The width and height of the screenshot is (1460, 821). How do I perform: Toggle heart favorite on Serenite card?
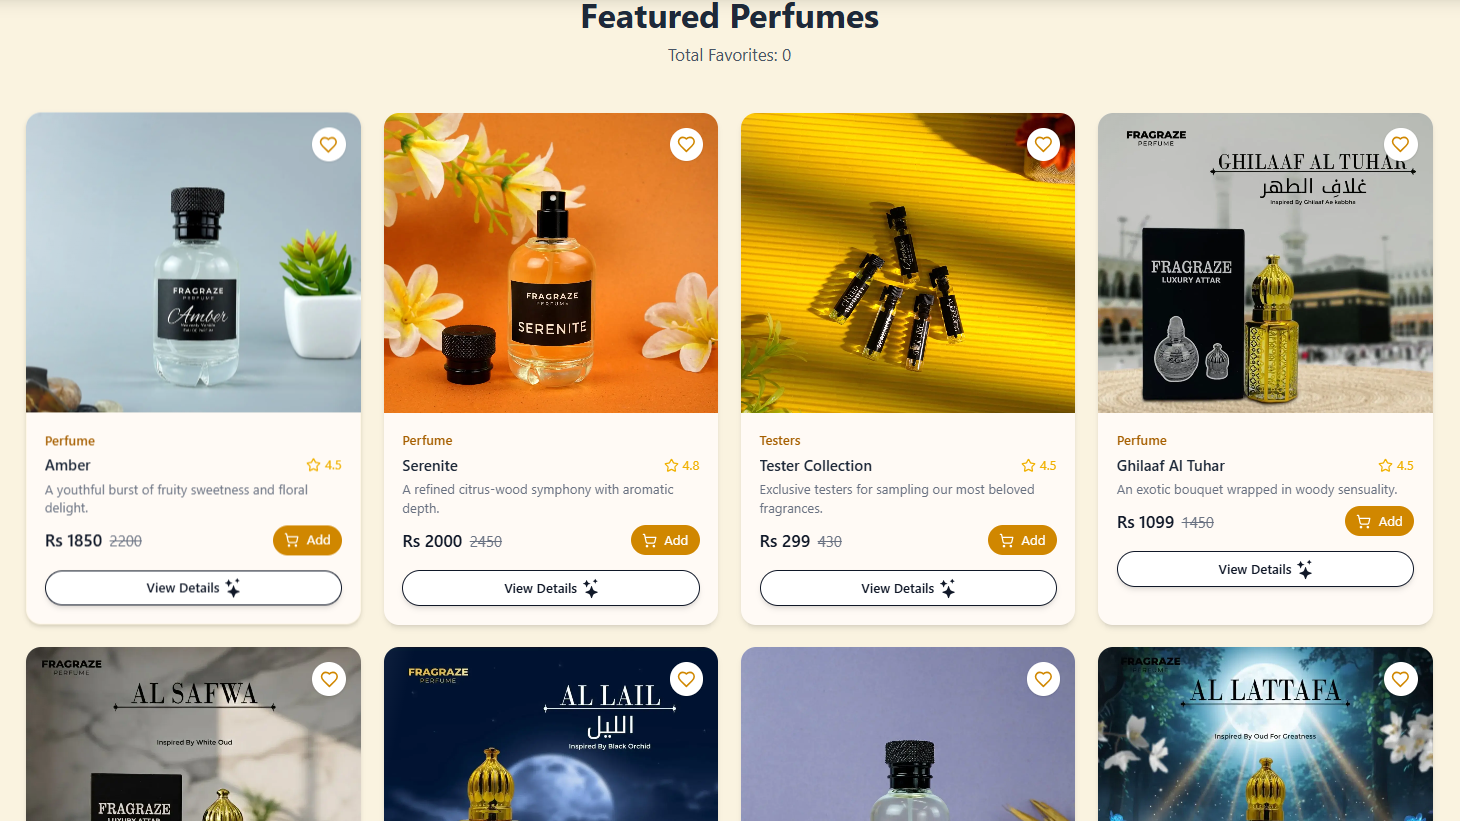click(x=686, y=145)
